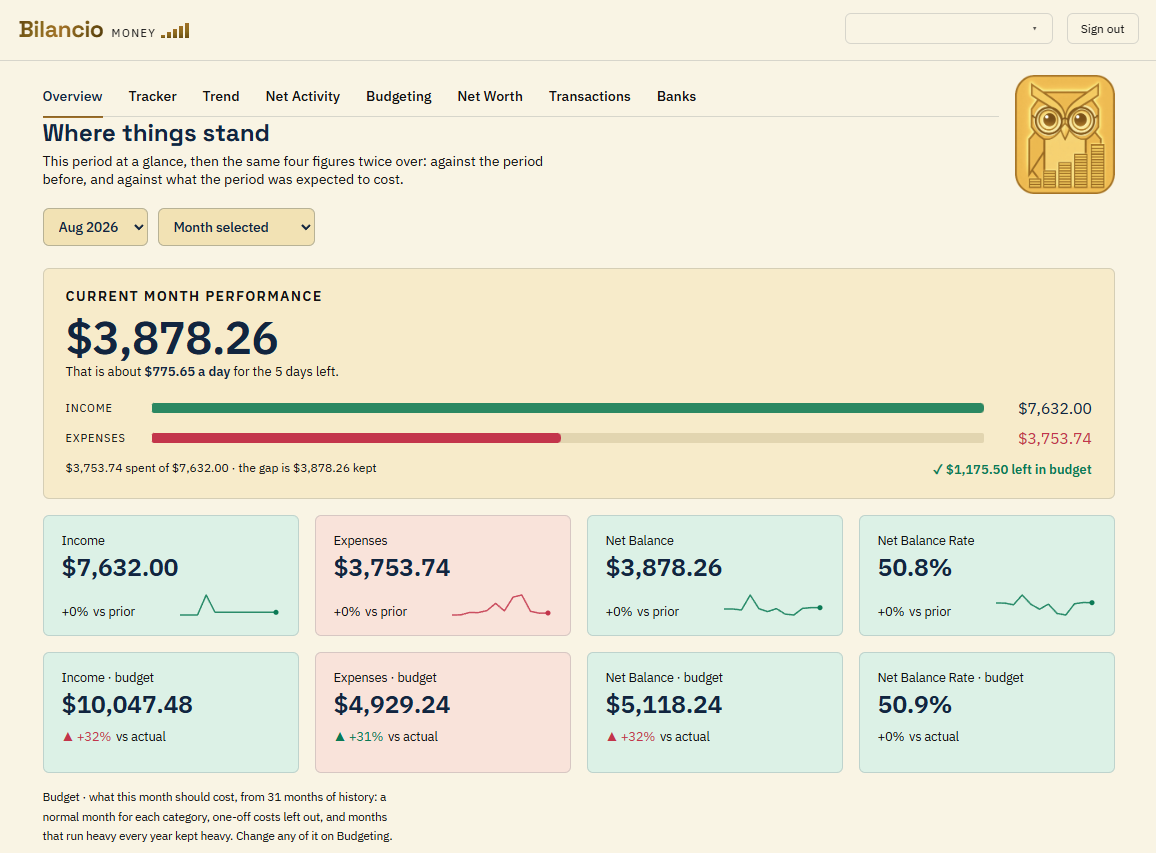Click the $3,878.26 headline amount
Viewport: 1156px width, 853px height.
tap(172, 338)
